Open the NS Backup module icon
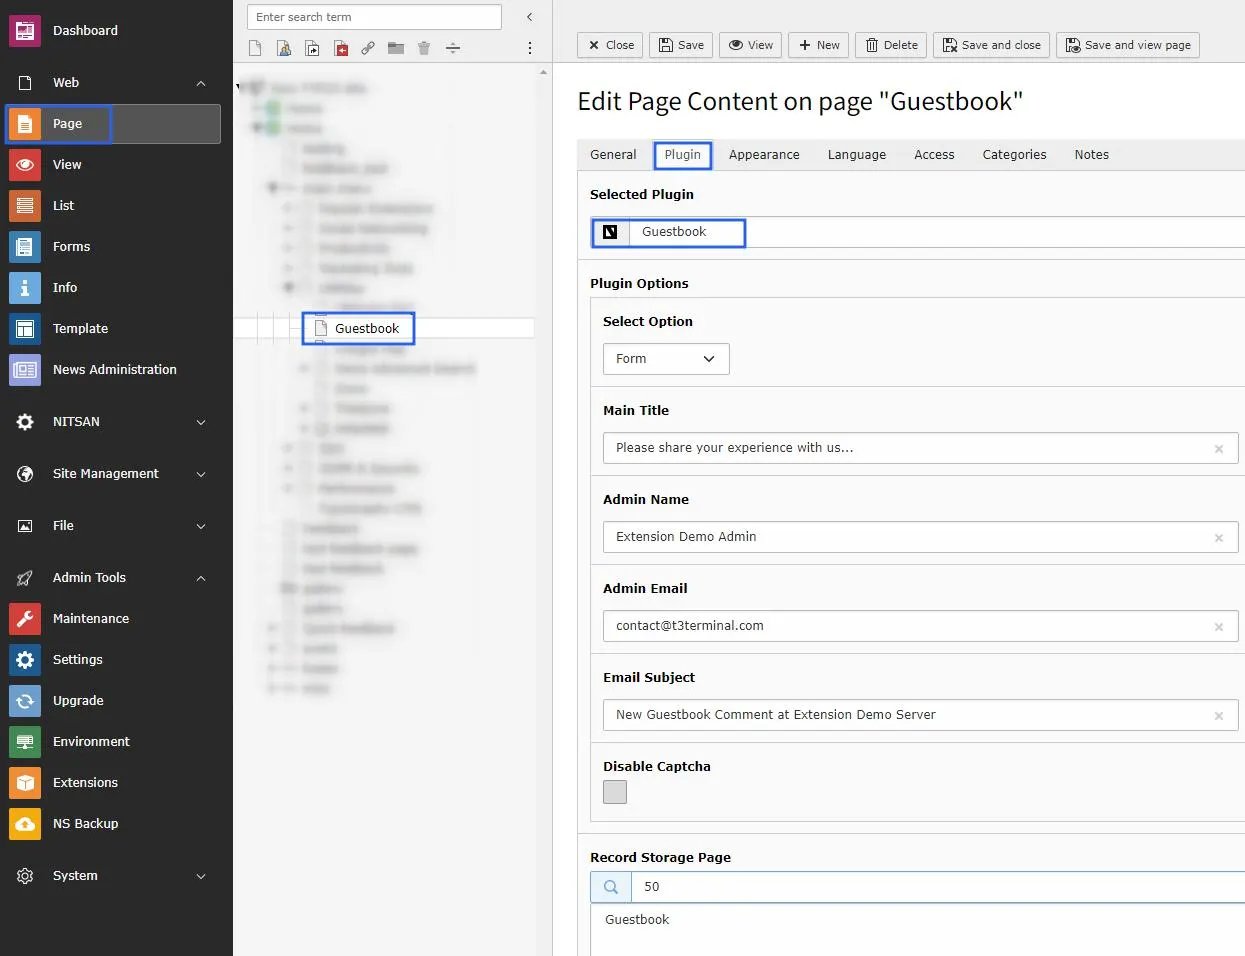This screenshot has height=956, width=1245. click(x=25, y=824)
